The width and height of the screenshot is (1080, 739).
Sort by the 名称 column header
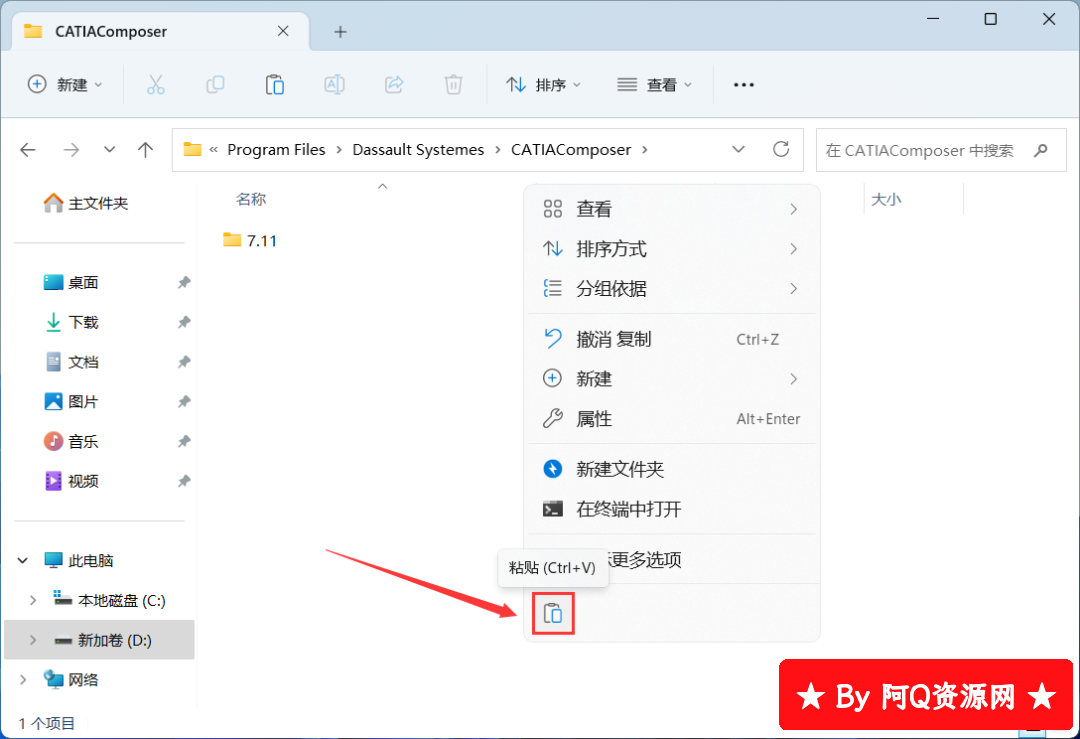click(251, 199)
